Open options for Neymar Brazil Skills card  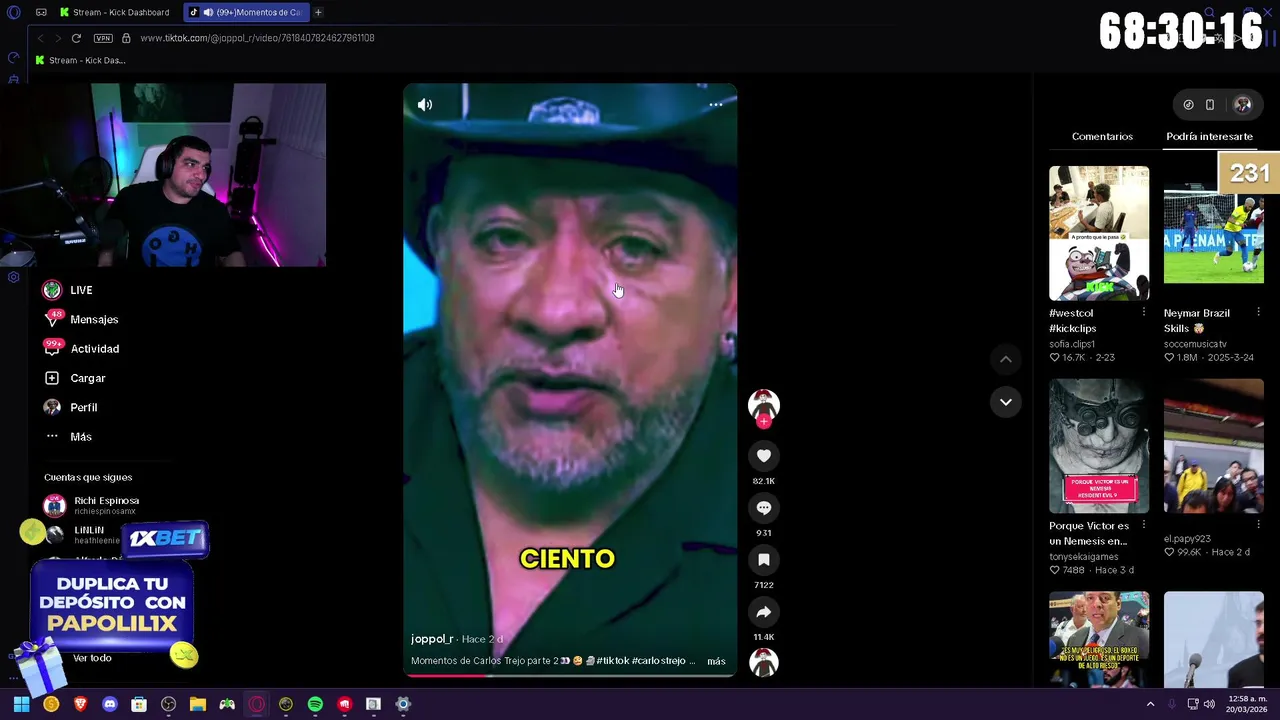pyautogui.click(x=1258, y=313)
